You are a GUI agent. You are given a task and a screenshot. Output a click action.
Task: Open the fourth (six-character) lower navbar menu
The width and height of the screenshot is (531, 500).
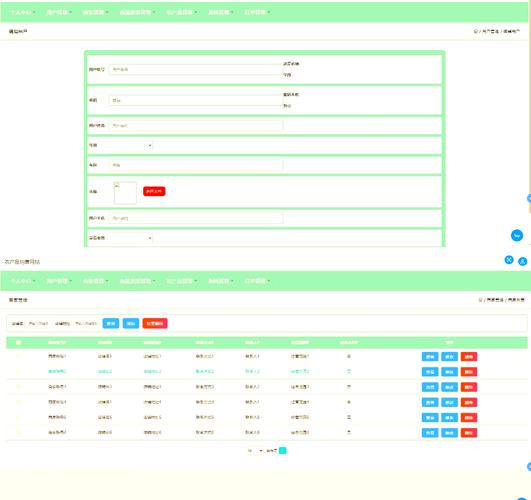(x=137, y=281)
